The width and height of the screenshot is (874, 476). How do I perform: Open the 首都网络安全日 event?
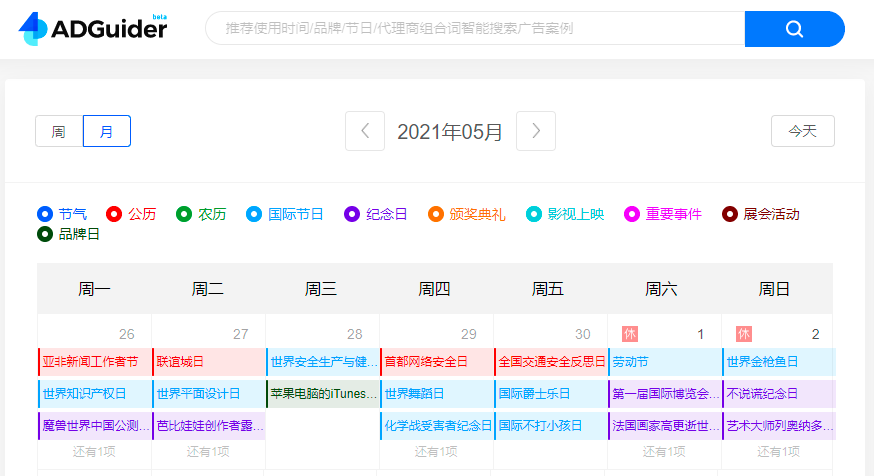pos(437,362)
